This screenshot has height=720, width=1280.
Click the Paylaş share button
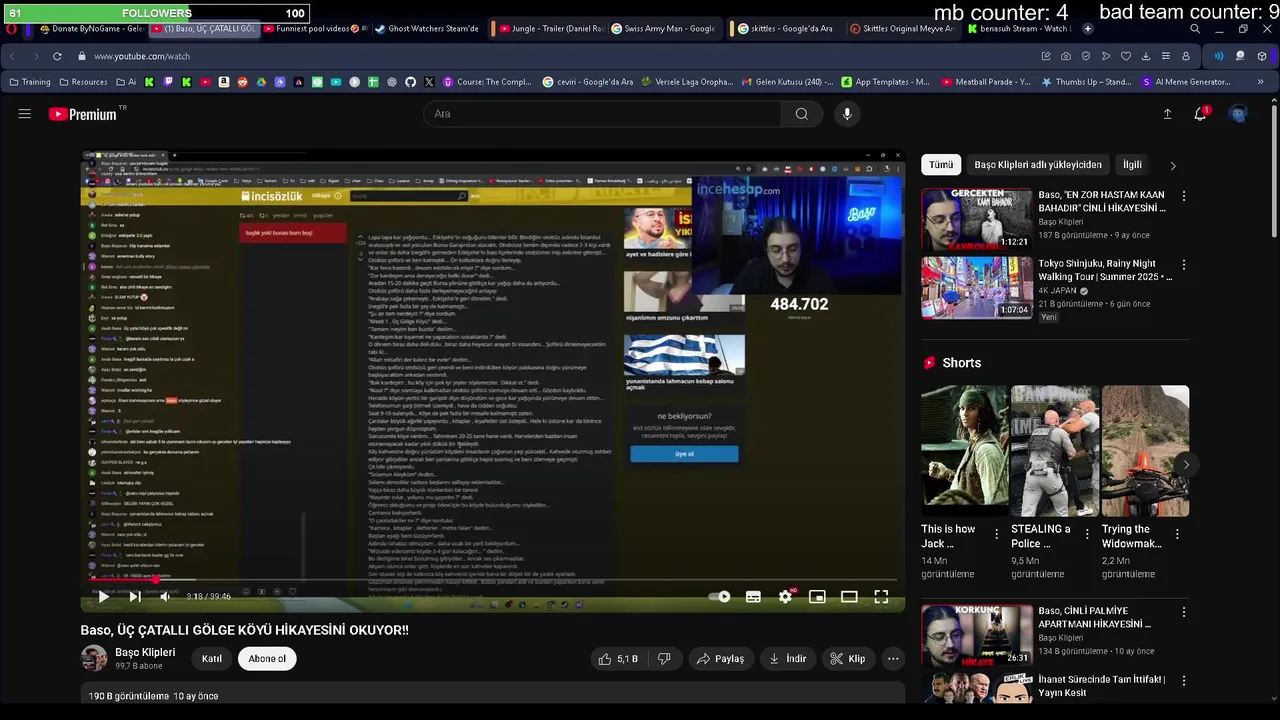(x=721, y=659)
